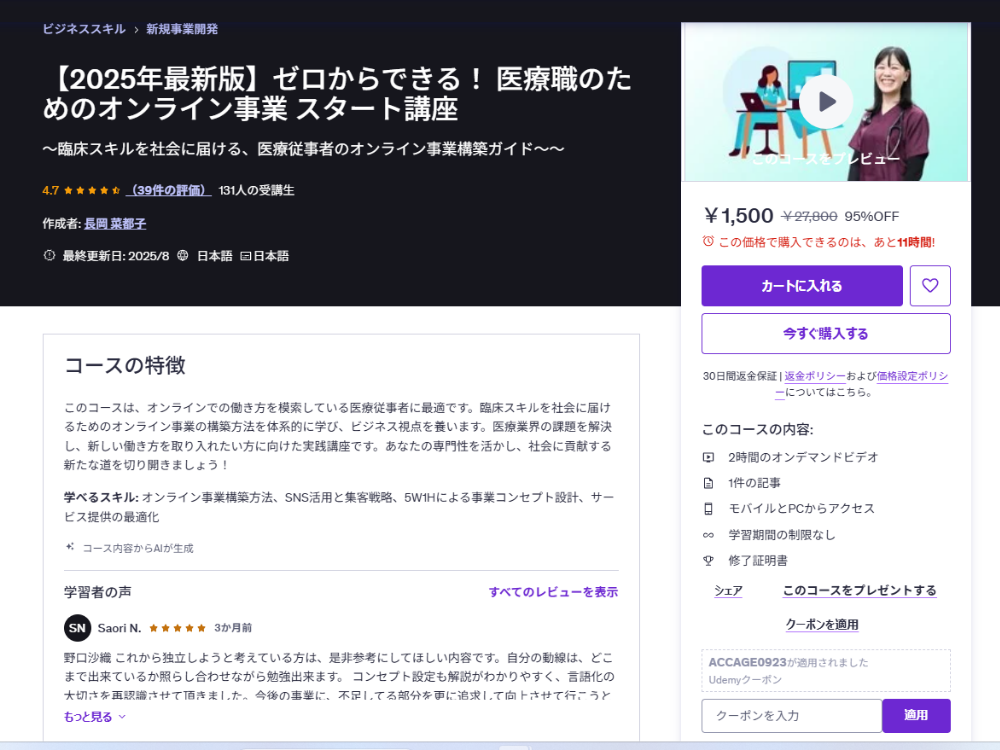This screenshot has width=1000, height=750.
Task: Click the AI sparkle icon near コース内容からAIが生成
Action: click(68, 548)
